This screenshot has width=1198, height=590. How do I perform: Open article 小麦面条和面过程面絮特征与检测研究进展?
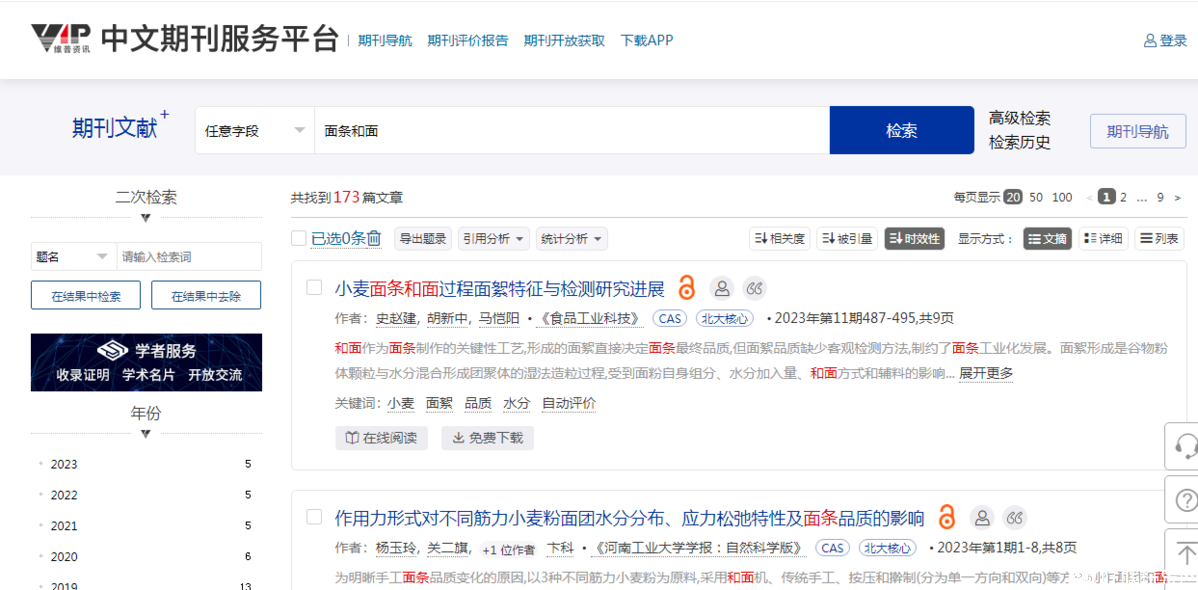500,289
